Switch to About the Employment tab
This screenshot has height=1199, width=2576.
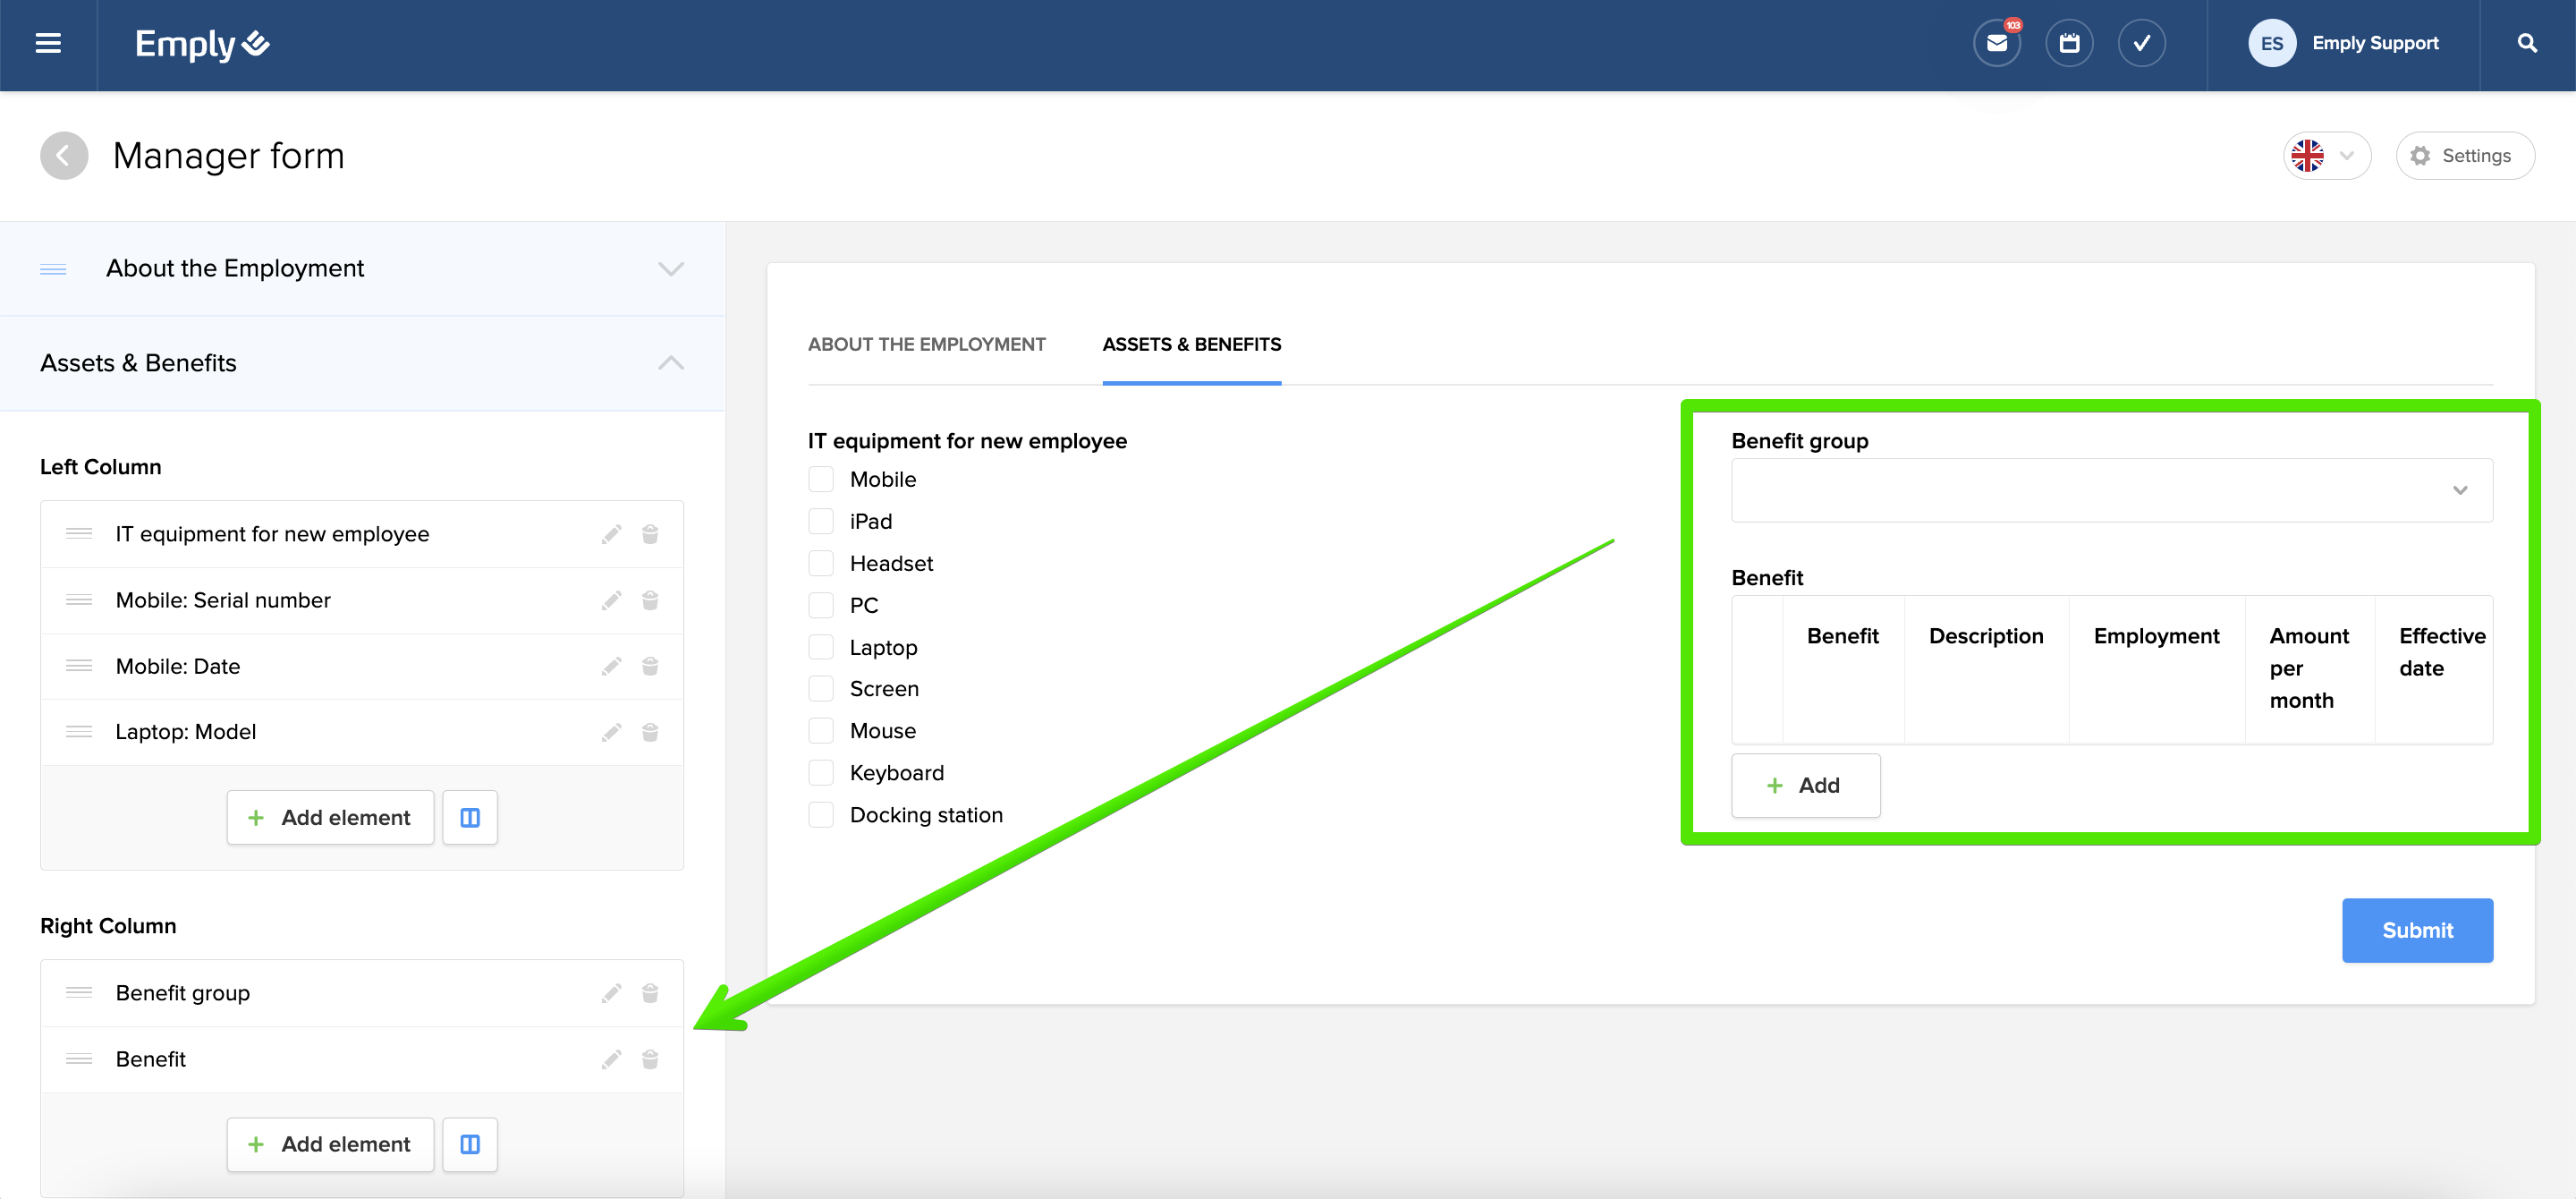tap(926, 344)
